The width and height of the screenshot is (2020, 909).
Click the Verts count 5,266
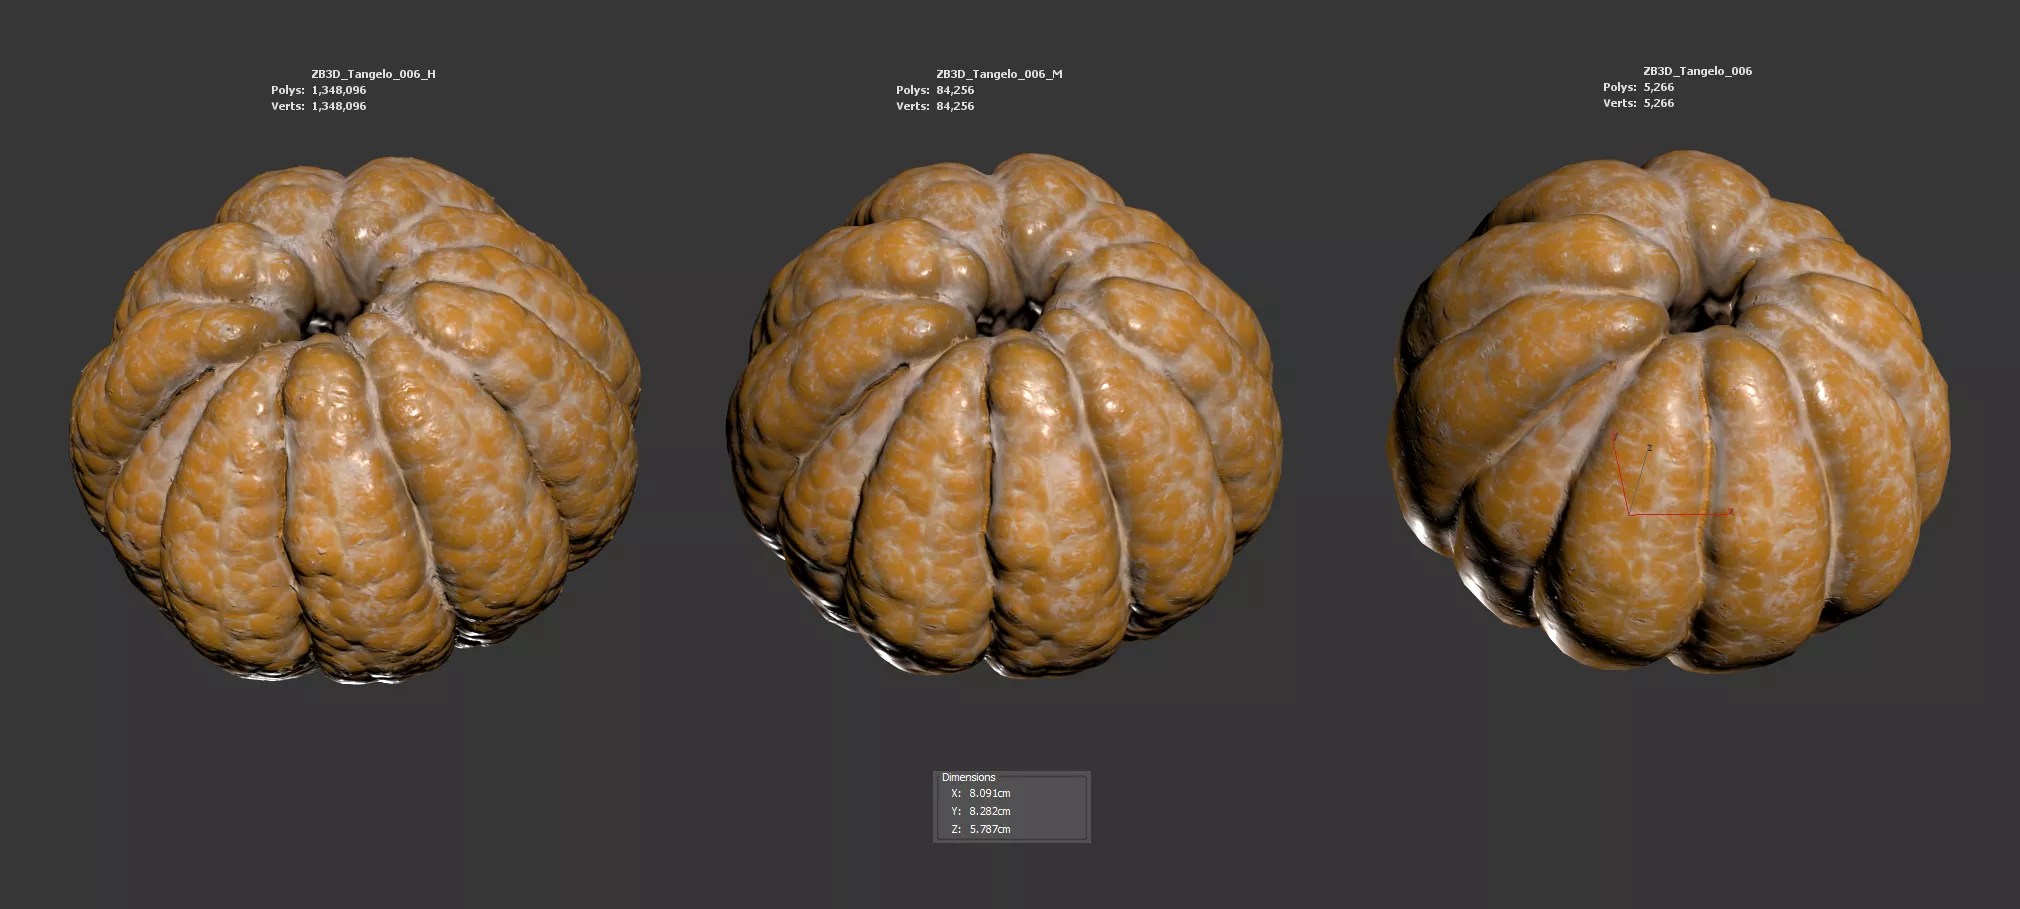[x=1658, y=103]
